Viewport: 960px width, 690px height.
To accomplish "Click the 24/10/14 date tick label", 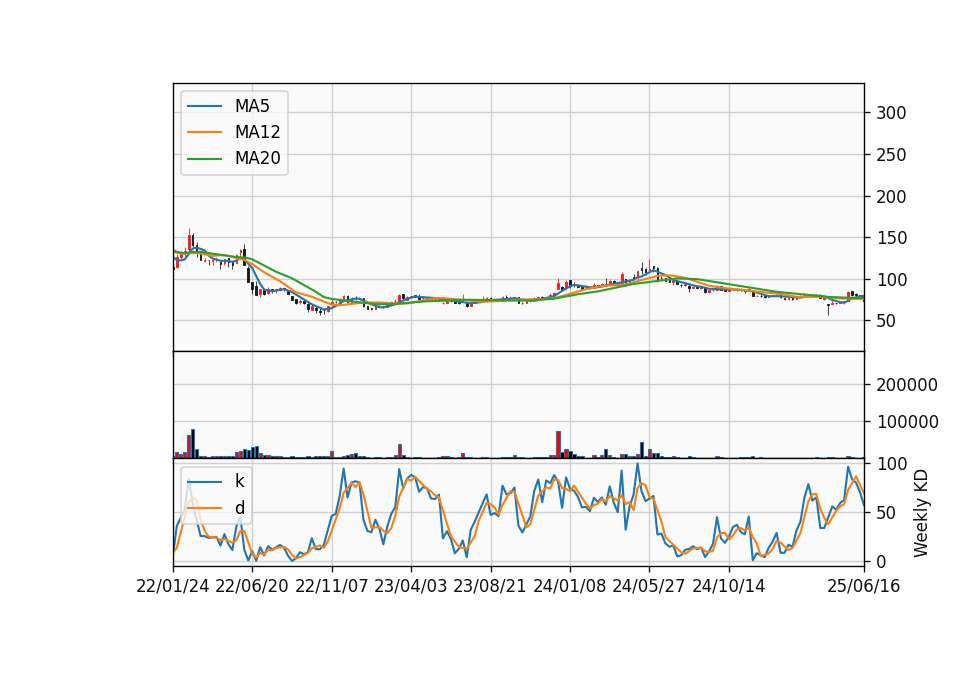I will tap(729, 586).
